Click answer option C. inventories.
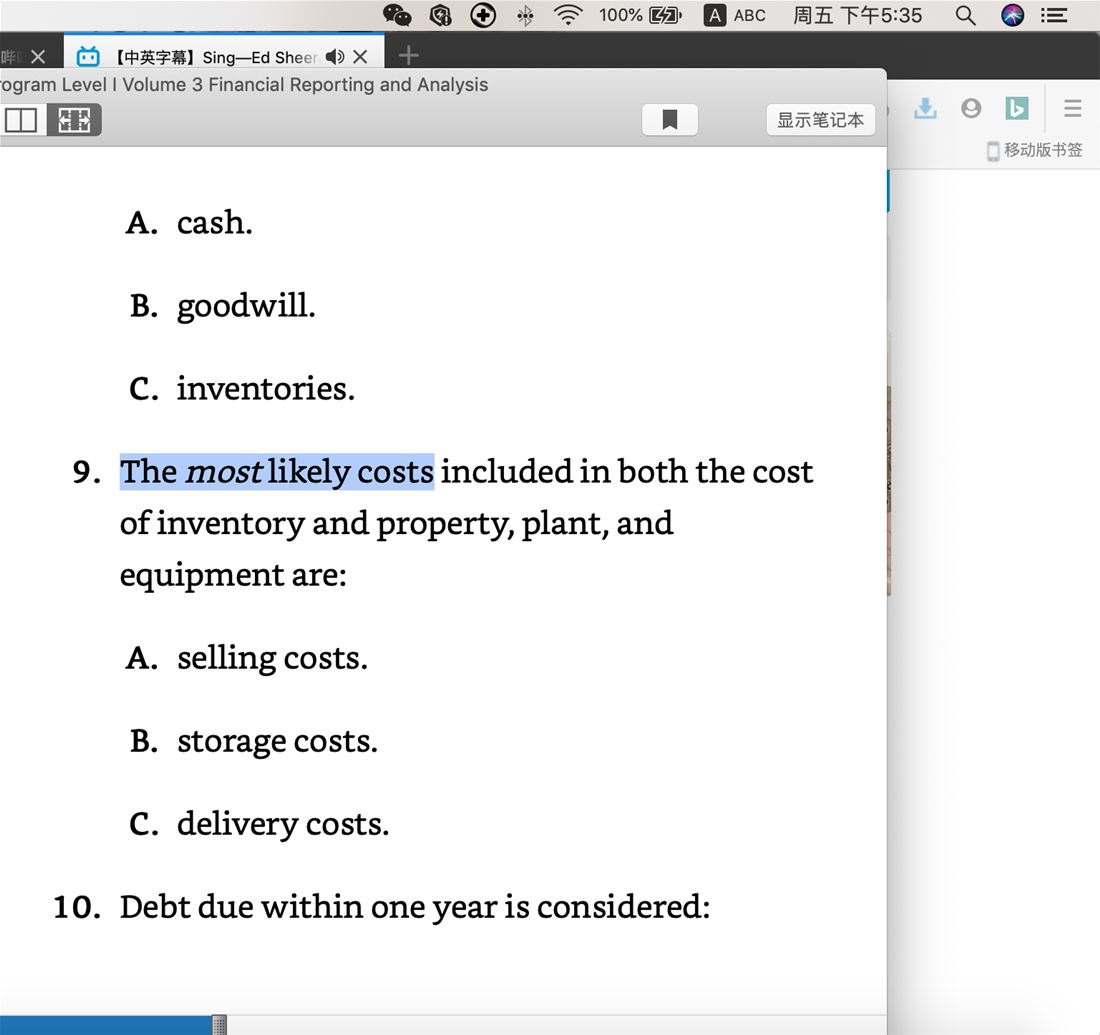 click(242, 389)
